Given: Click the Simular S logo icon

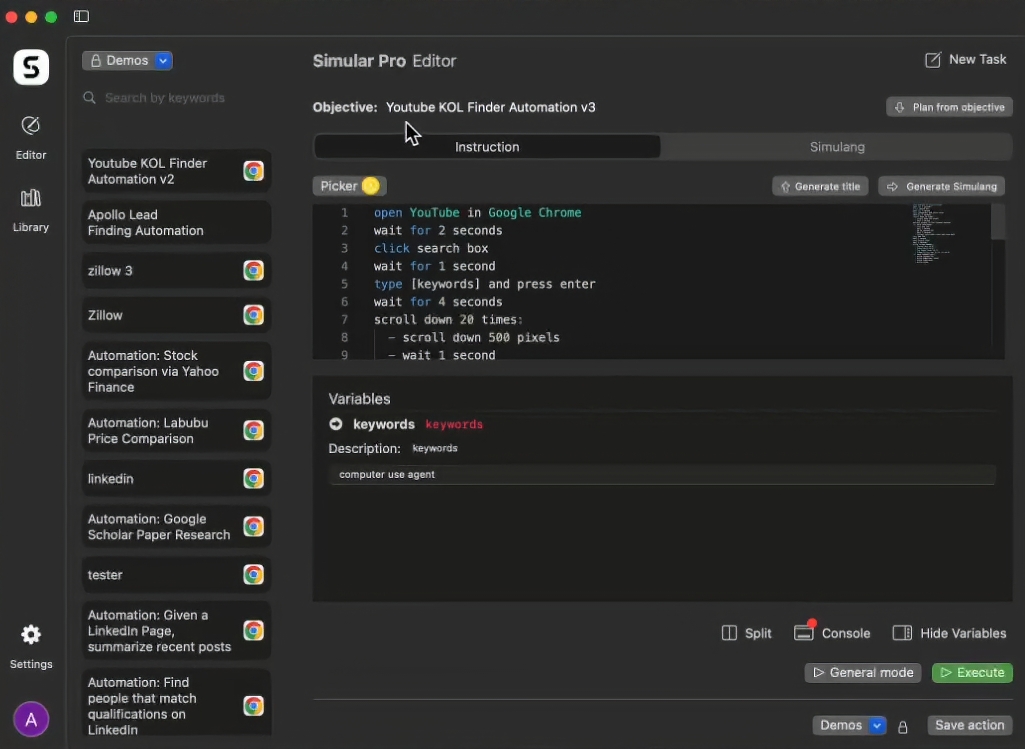Looking at the screenshot, I should click(x=31, y=67).
